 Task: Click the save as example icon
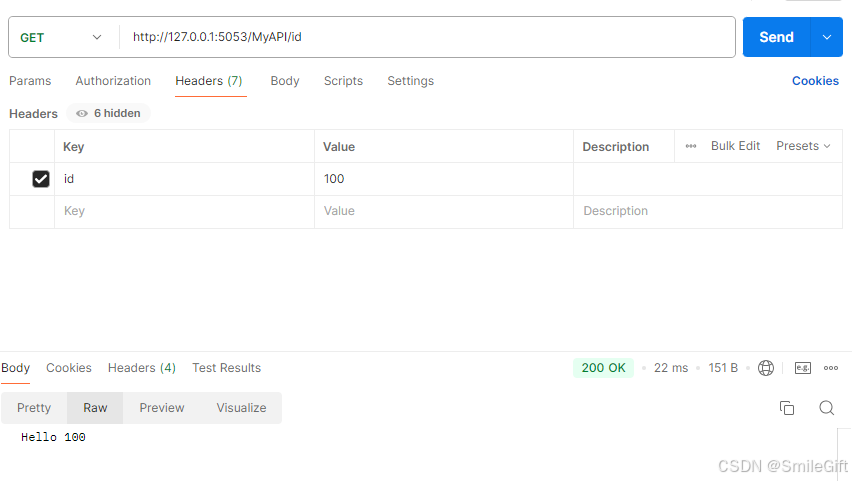(x=802, y=368)
